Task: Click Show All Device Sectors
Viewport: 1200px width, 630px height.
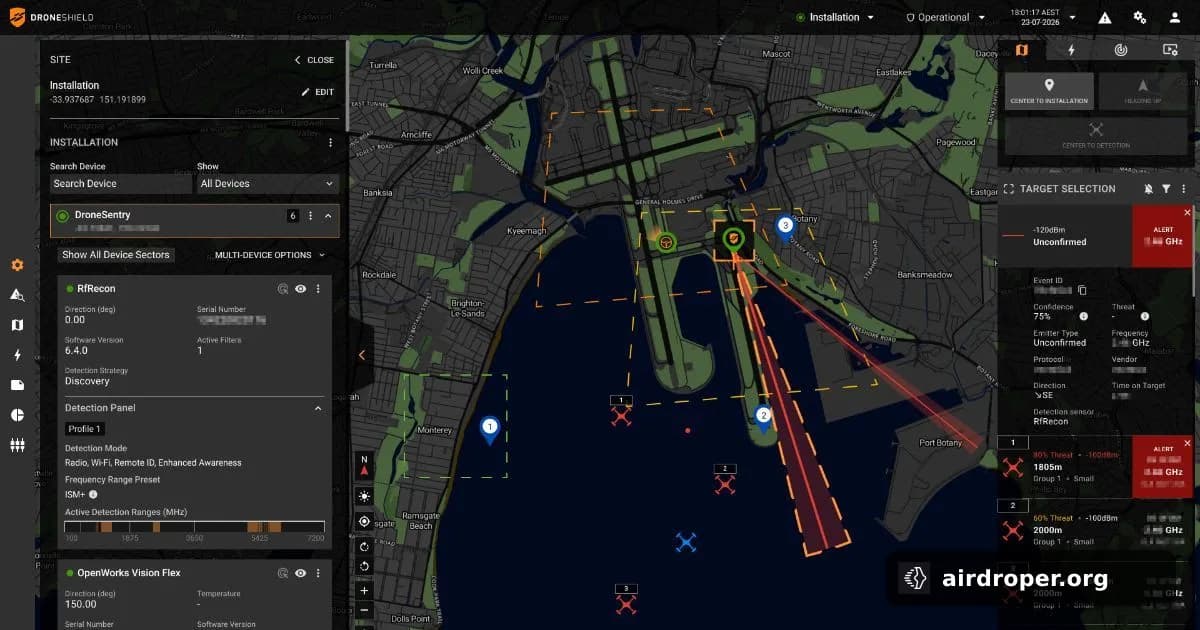Action: [116, 255]
